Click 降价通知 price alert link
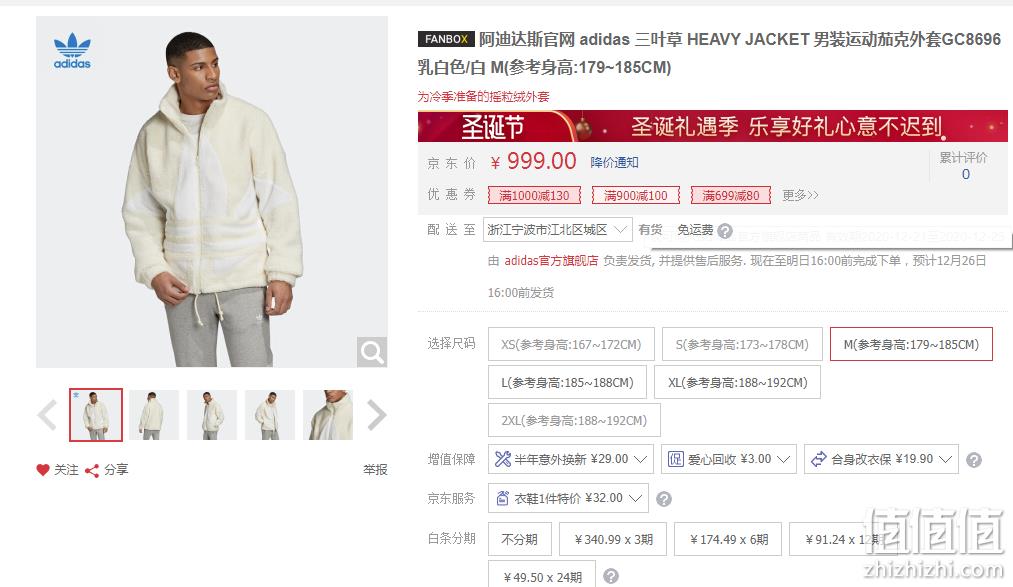1013x587 pixels. (614, 162)
